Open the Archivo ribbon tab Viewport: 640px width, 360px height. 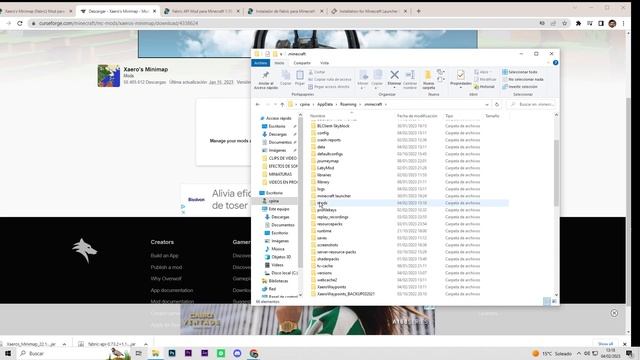tap(260, 63)
